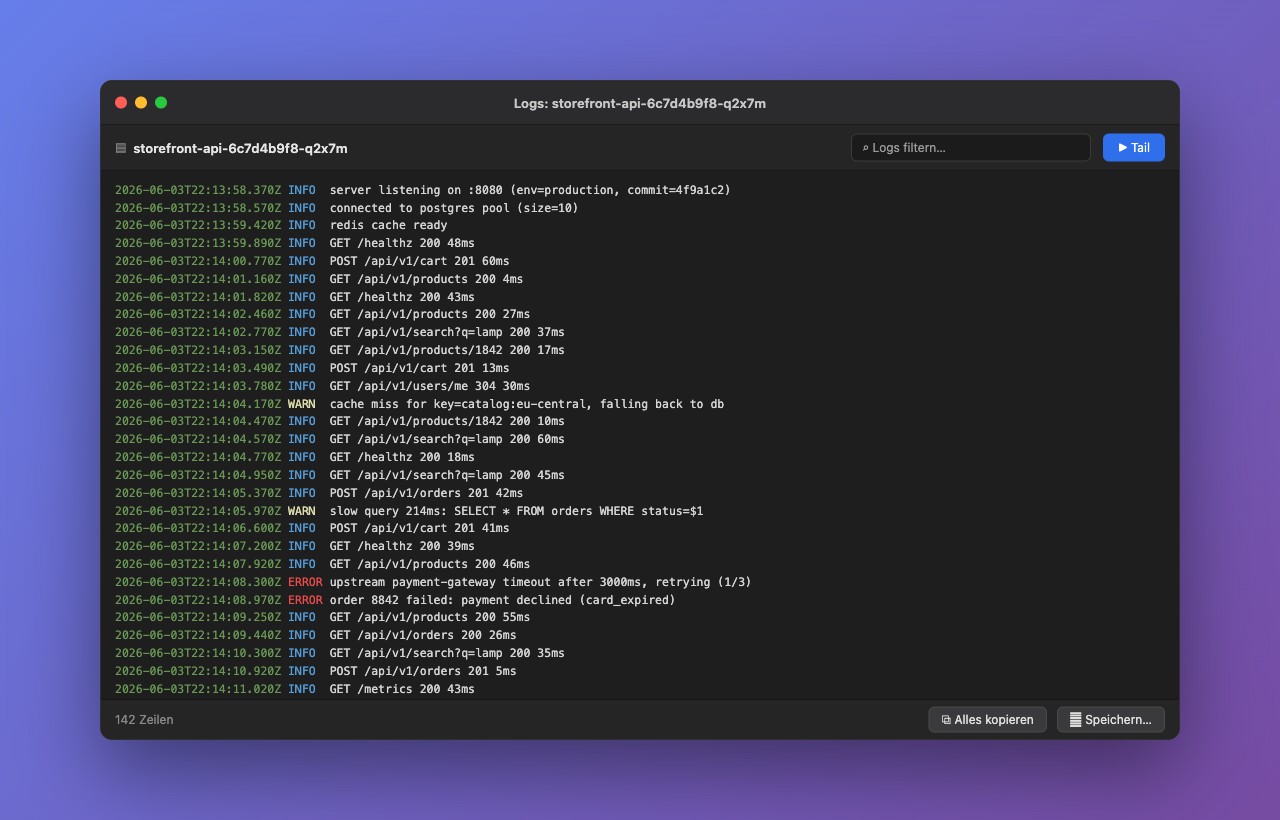1280x820 pixels.
Task: Click the save icon on Speichern button
Action: [1075, 720]
